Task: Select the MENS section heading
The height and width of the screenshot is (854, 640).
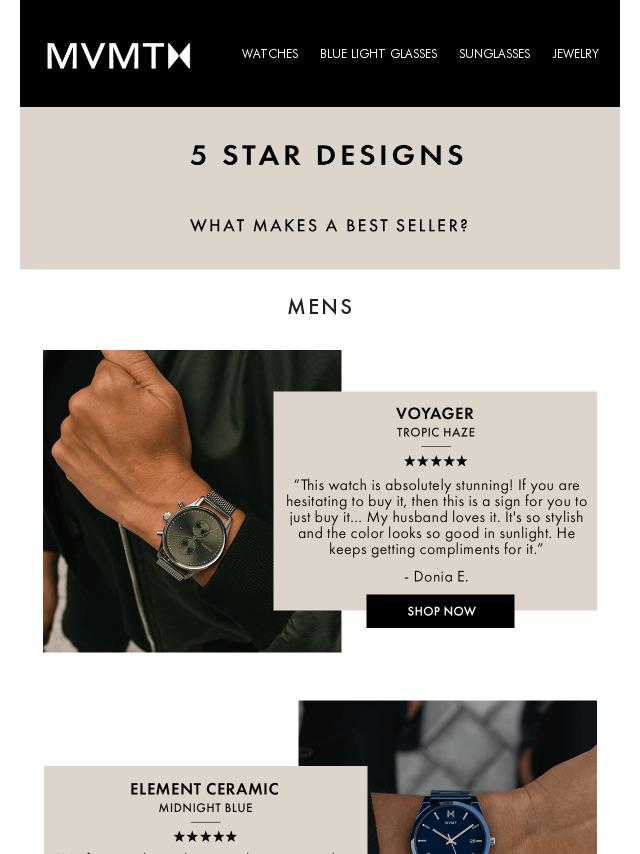Action: pyautogui.click(x=320, y=307)
